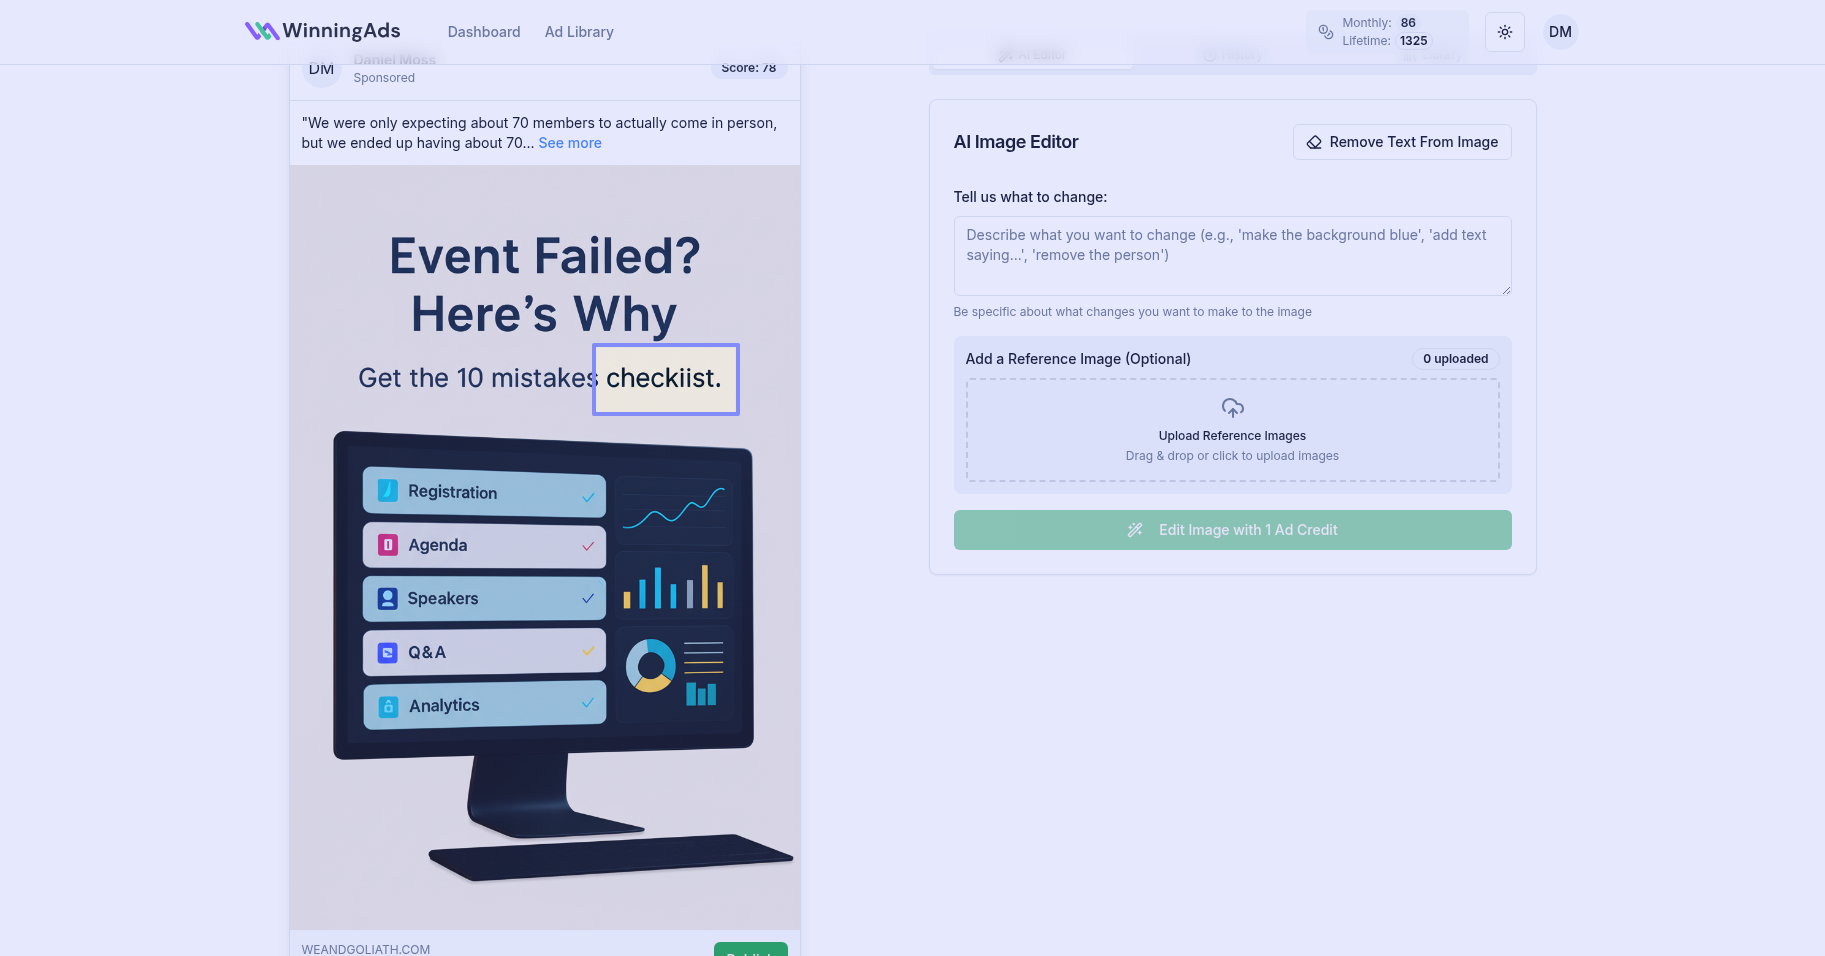Go to the Ad Library

click(579, 32)
